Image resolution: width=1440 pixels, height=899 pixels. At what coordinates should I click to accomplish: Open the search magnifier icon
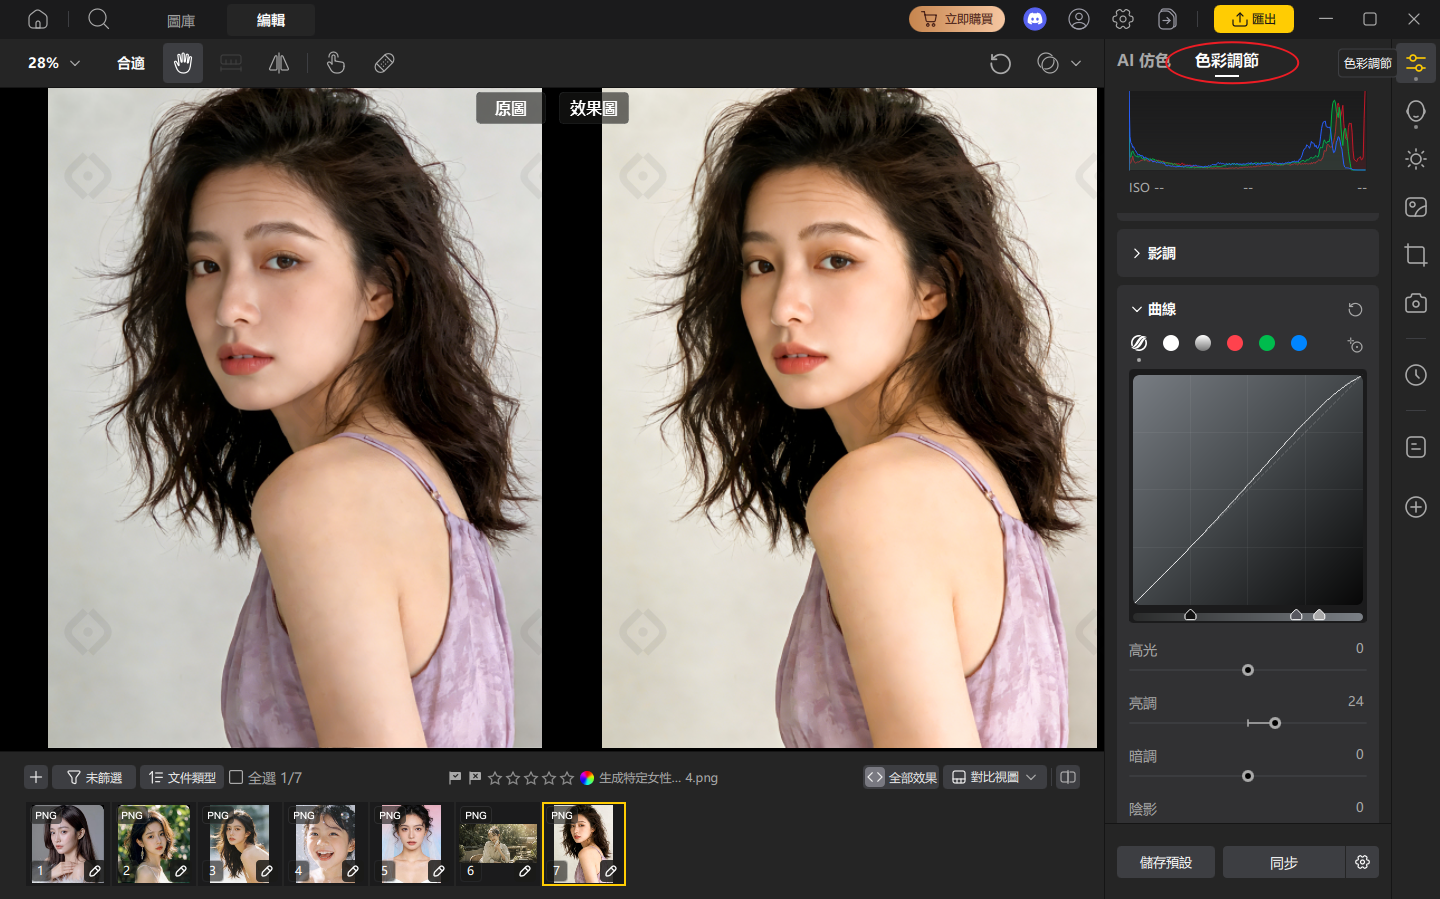(98, 19)
